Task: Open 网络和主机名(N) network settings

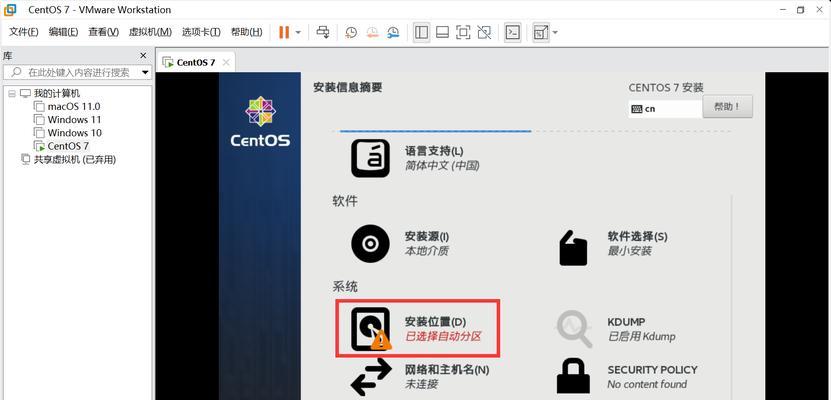Action: [420, 377]
